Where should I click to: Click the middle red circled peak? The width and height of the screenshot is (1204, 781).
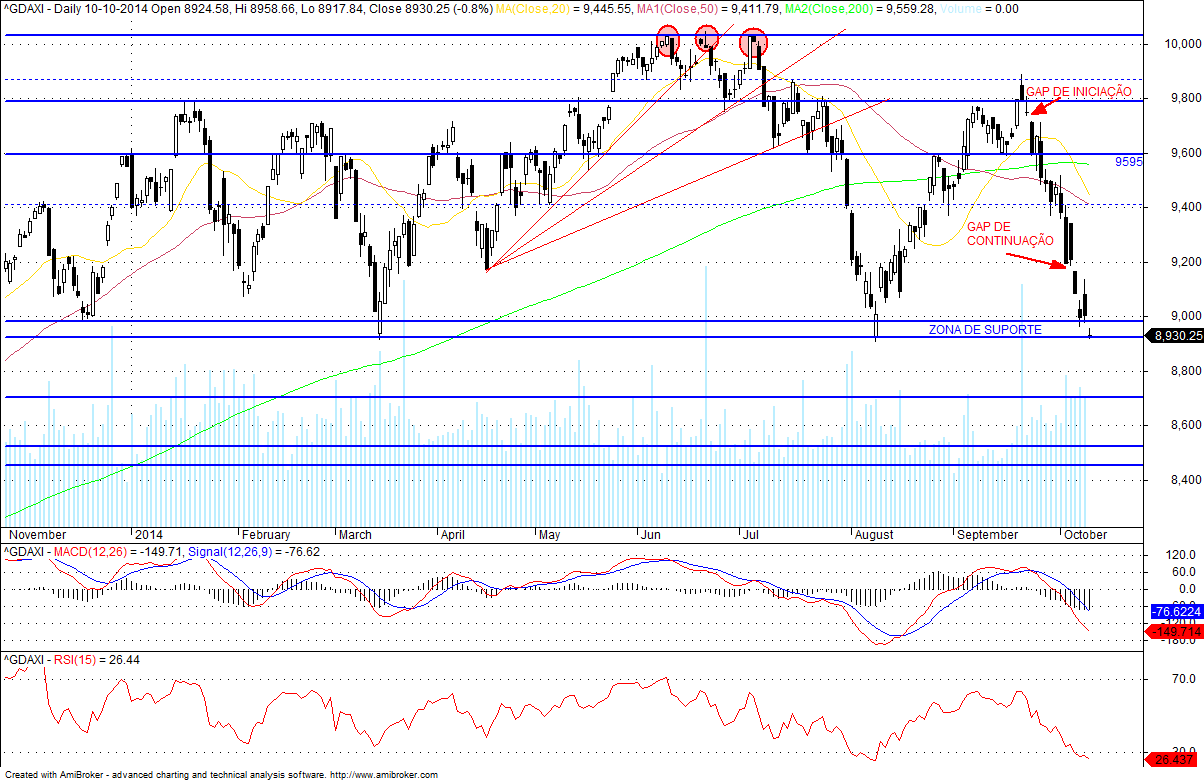(x=707, y=38)
